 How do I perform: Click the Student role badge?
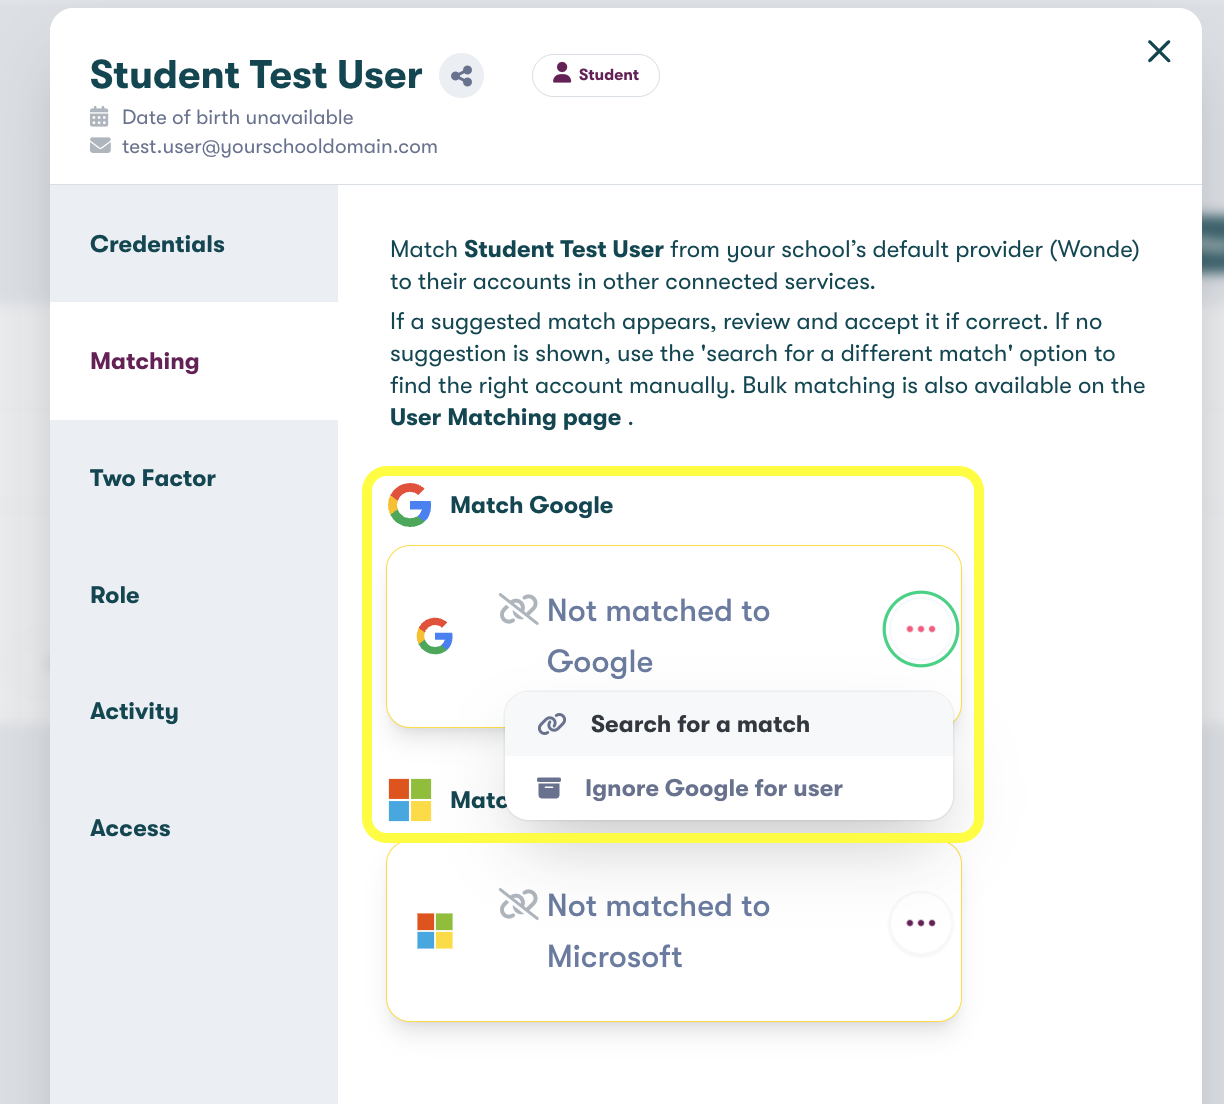click(x=595, y=75)
